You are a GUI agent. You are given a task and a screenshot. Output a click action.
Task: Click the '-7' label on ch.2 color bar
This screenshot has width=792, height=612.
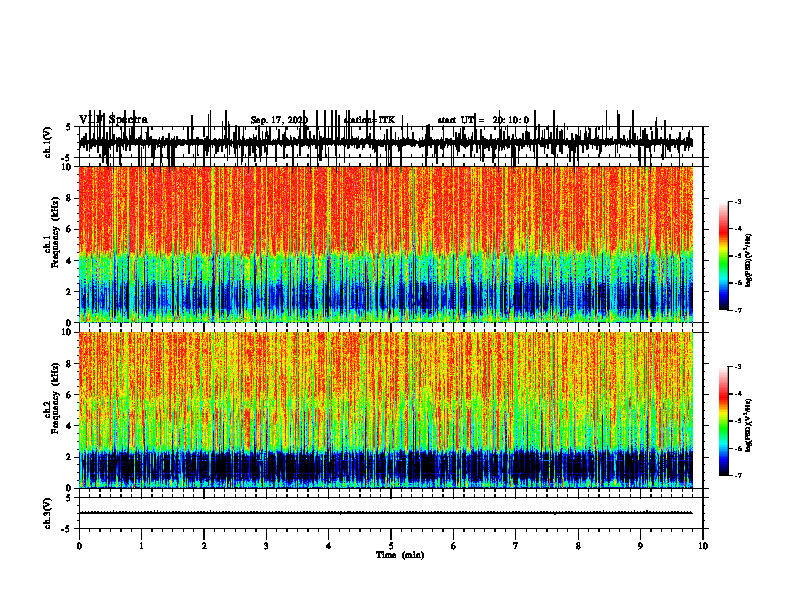[737, 476]
